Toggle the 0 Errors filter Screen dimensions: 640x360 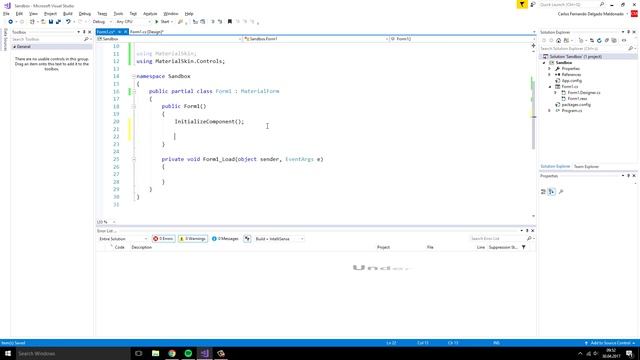(163, 239)
